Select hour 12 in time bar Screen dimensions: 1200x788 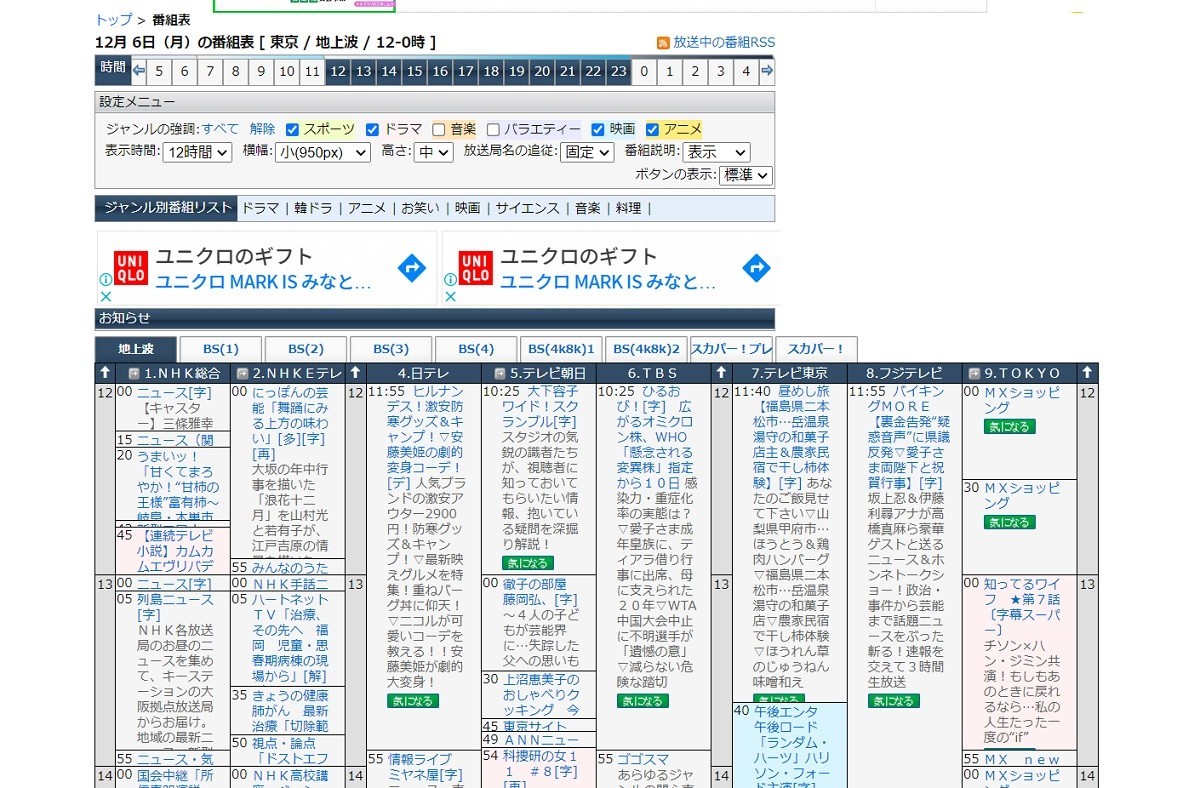[338, 71]
